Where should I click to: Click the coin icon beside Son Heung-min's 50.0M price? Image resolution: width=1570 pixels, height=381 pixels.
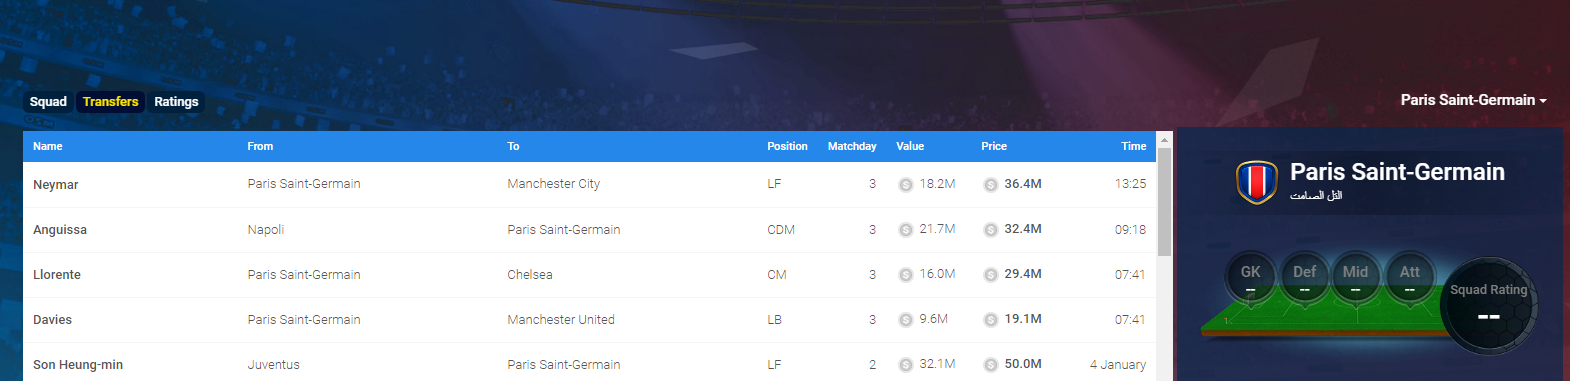point(990,365)
